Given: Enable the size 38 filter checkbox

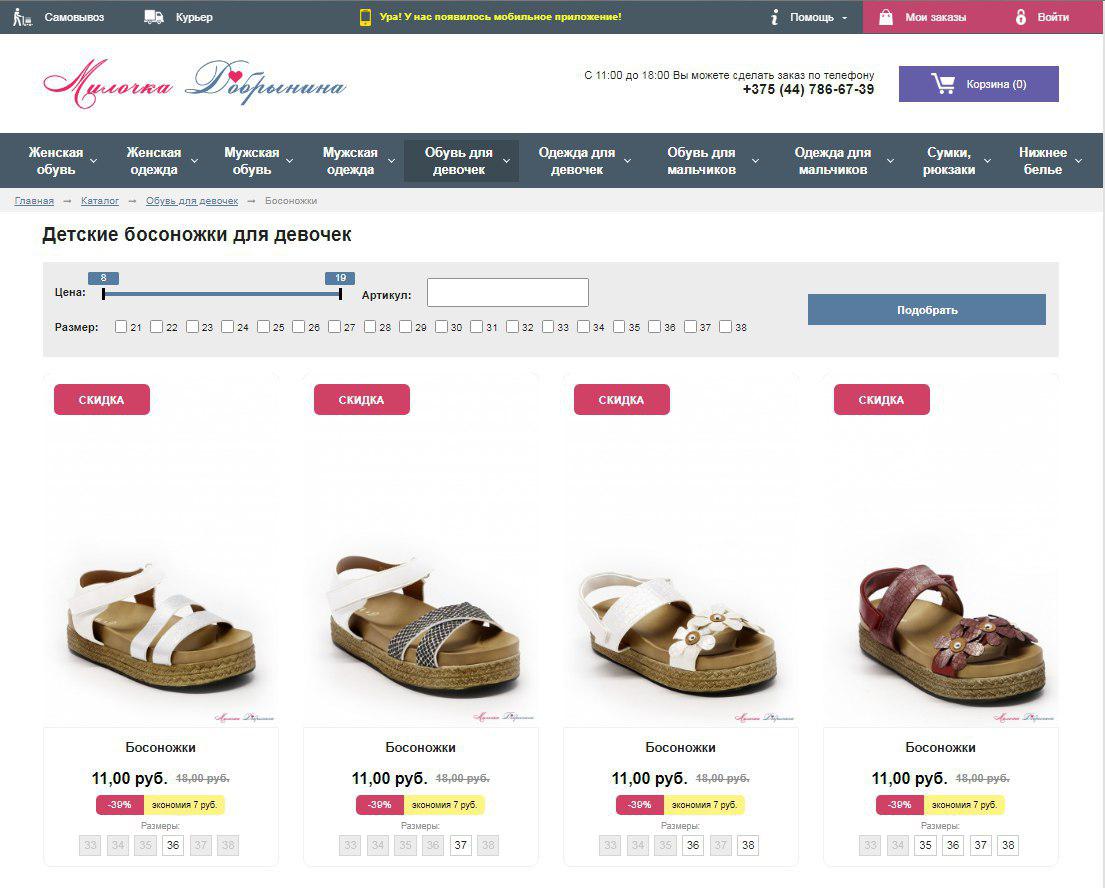Looking at the screenshot, I should [x=725, y=327].
